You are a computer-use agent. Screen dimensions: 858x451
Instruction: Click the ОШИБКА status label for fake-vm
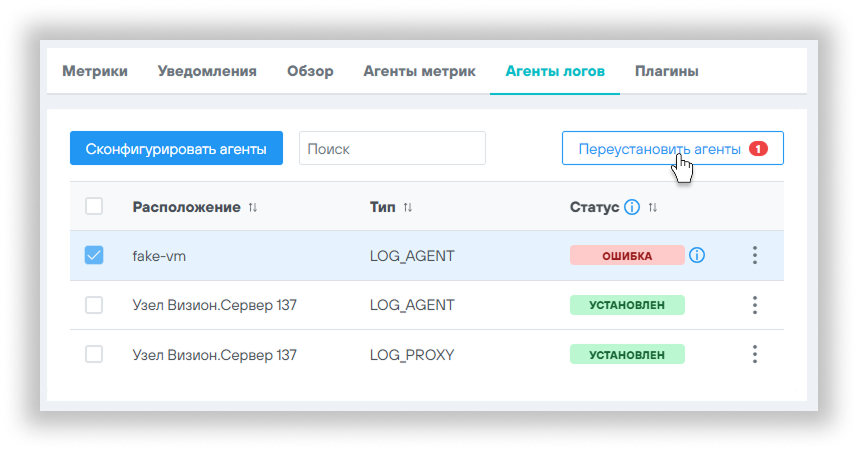(626, 256)
